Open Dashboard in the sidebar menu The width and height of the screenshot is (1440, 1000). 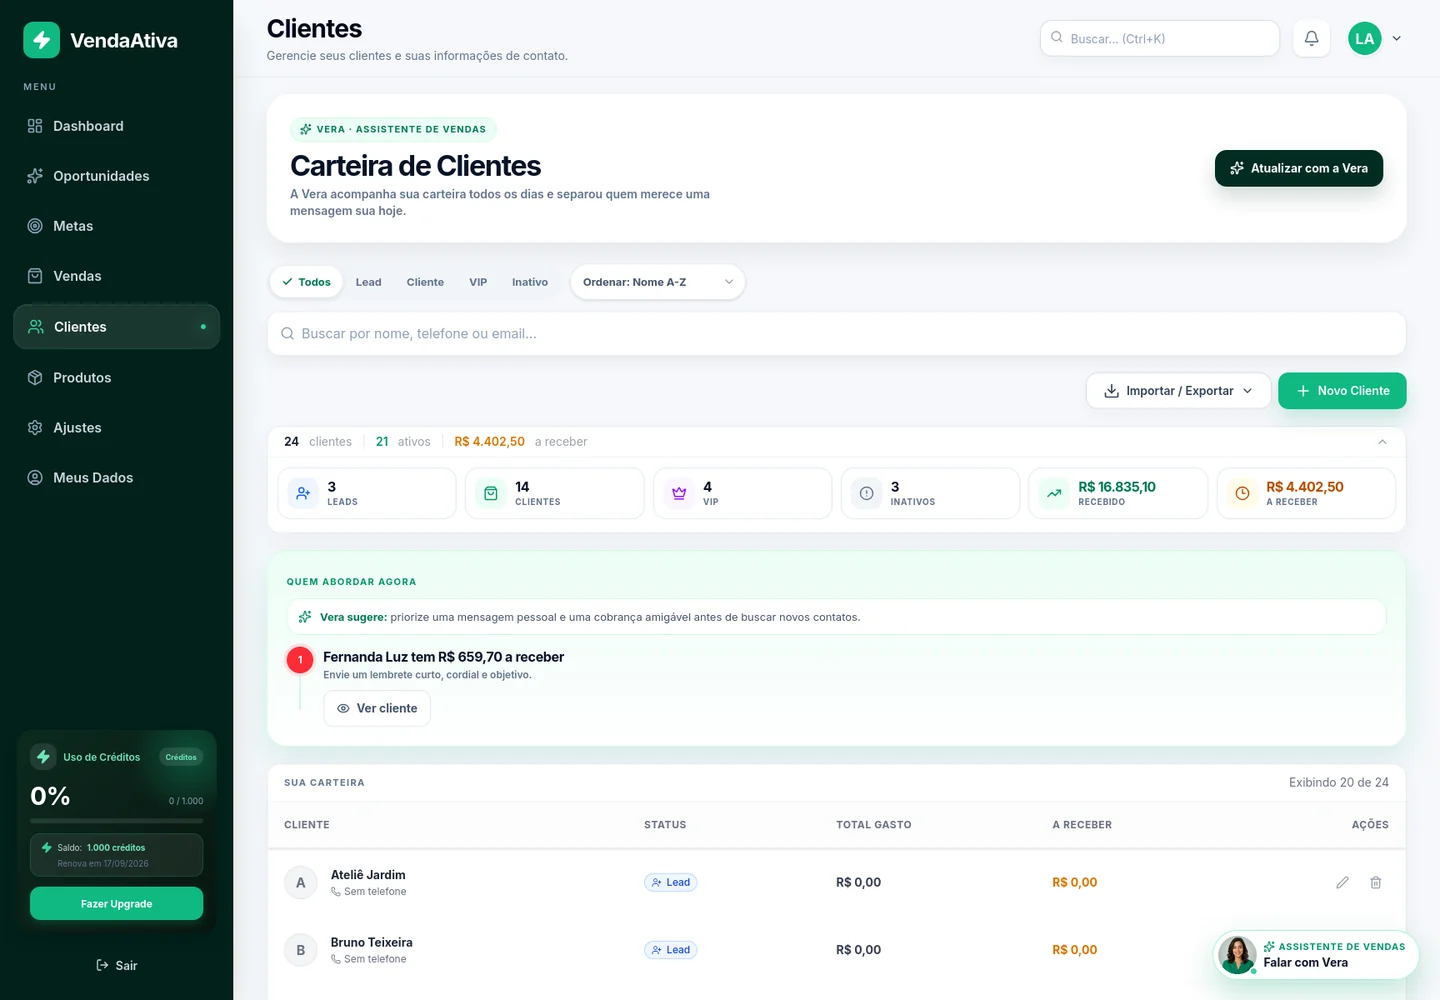coord(116,126)
